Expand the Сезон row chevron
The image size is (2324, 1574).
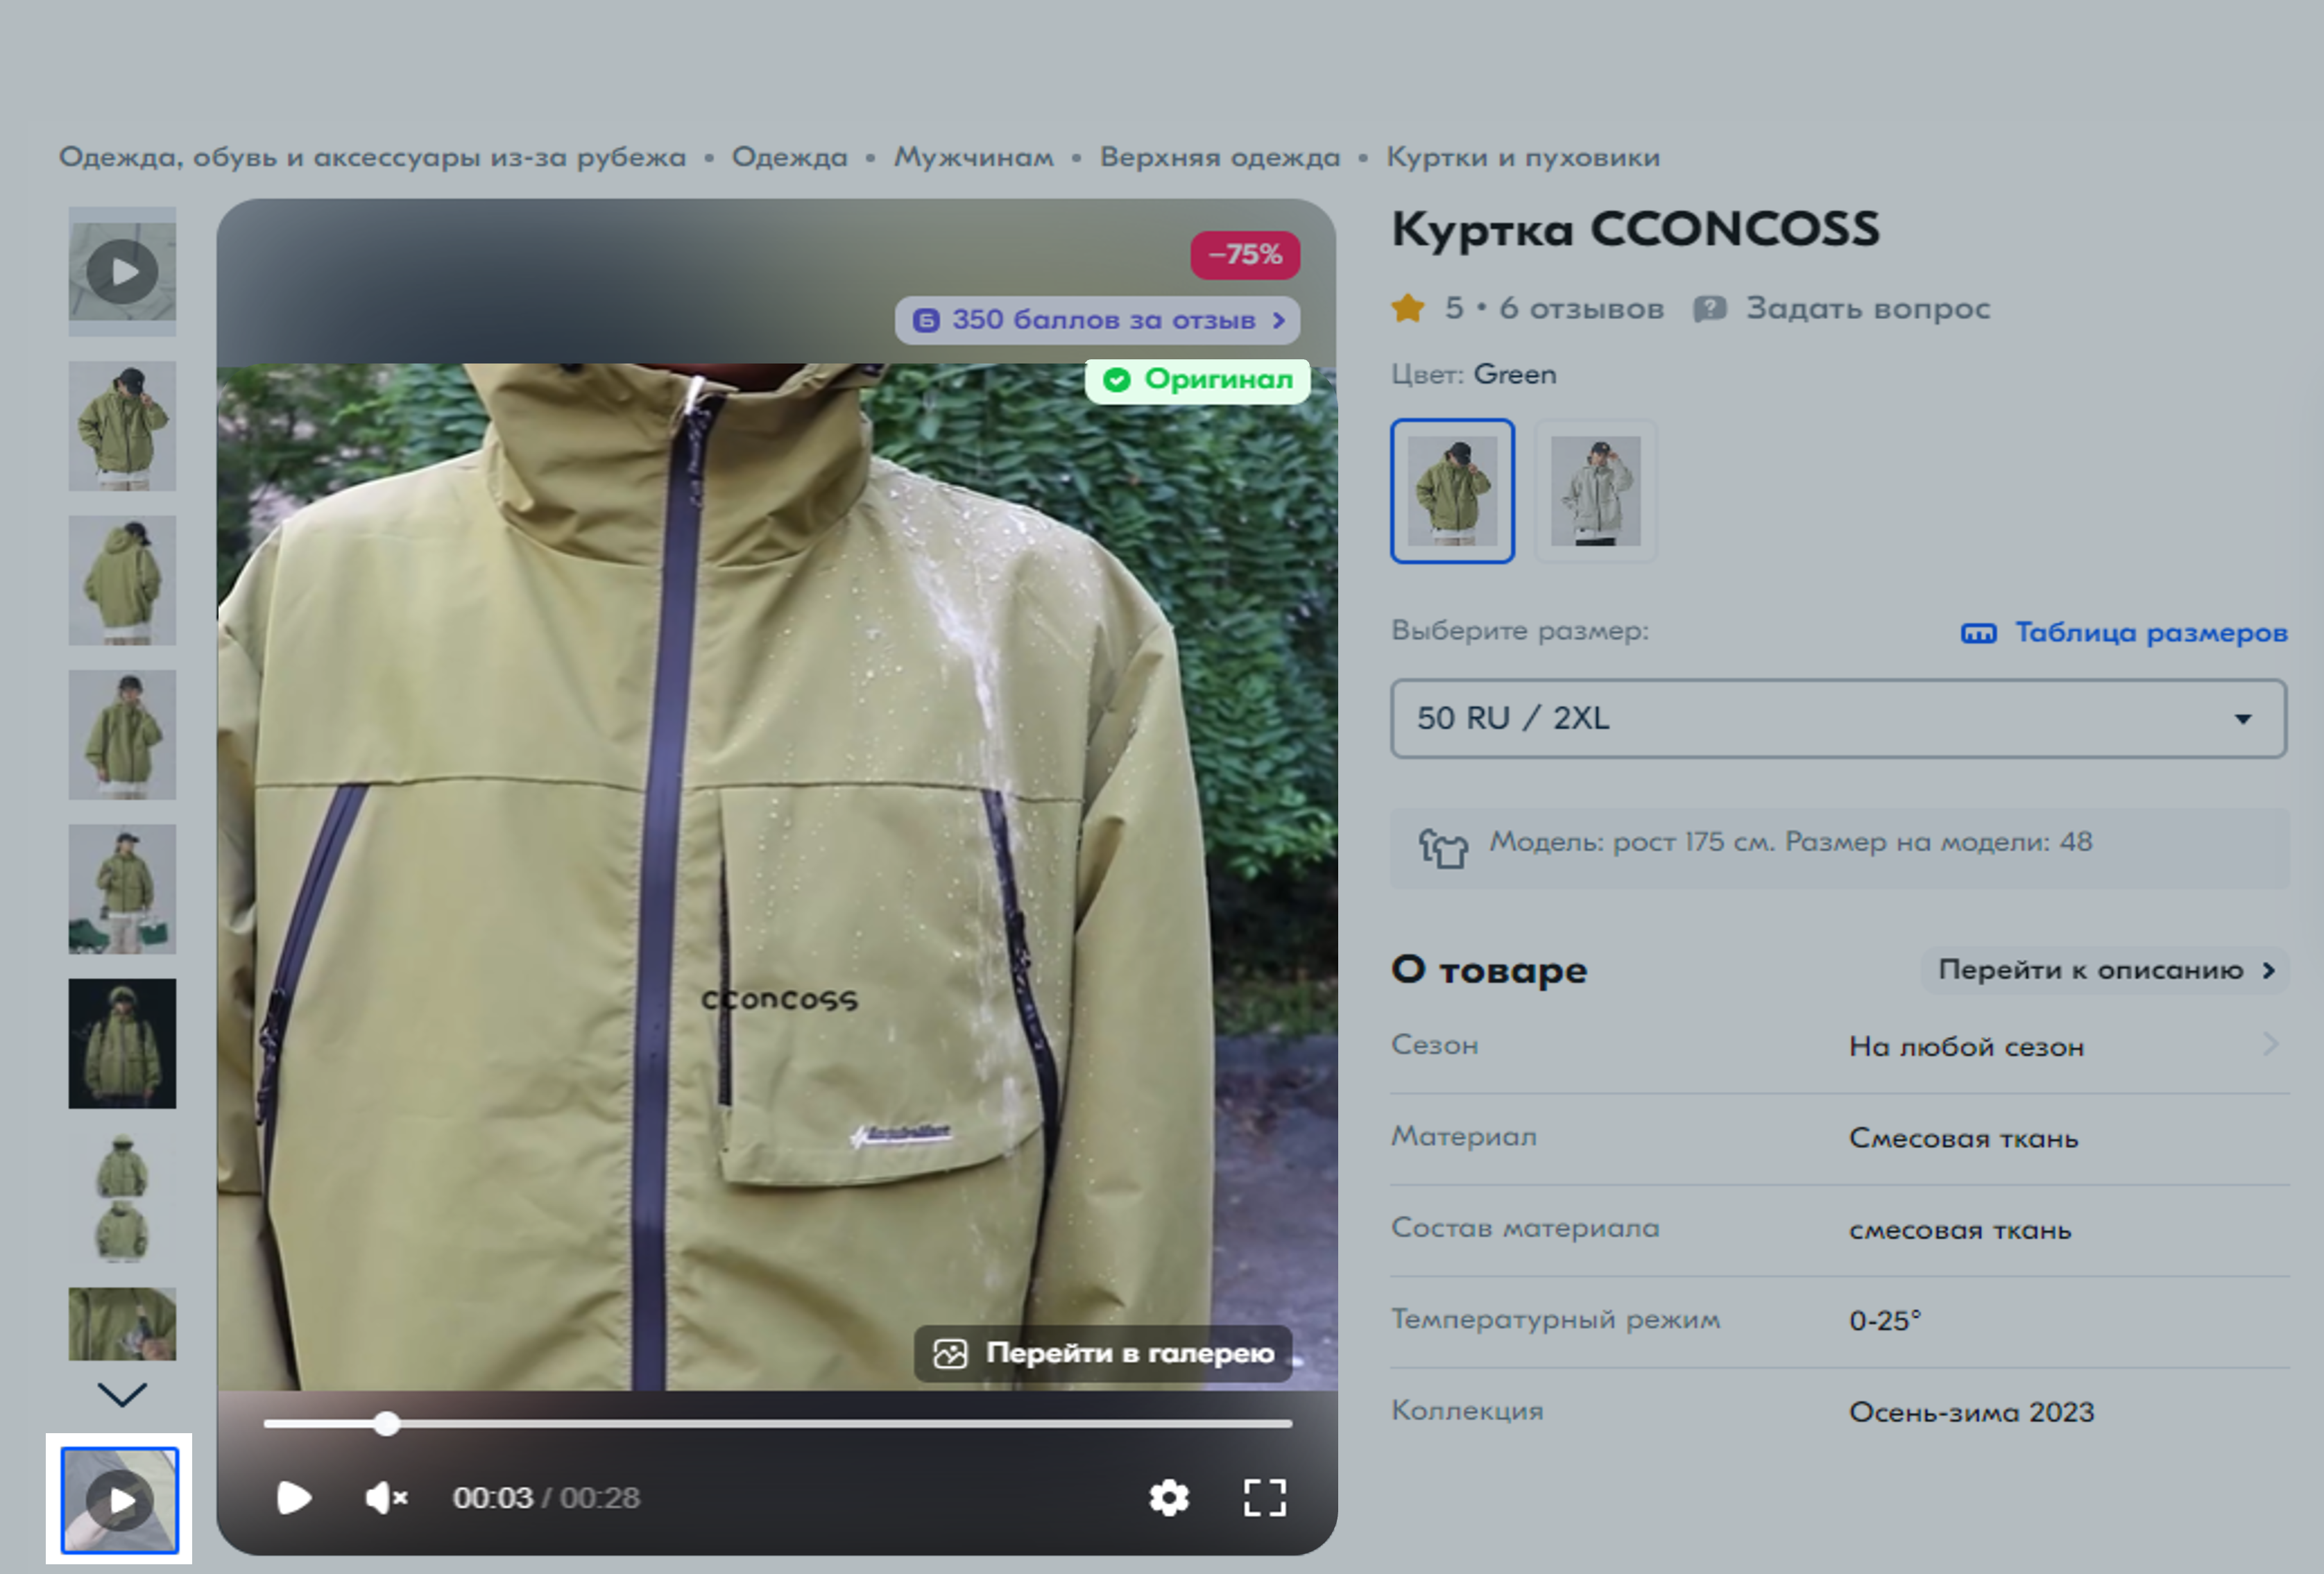pyautogui.click(x=2270, y=1045)
